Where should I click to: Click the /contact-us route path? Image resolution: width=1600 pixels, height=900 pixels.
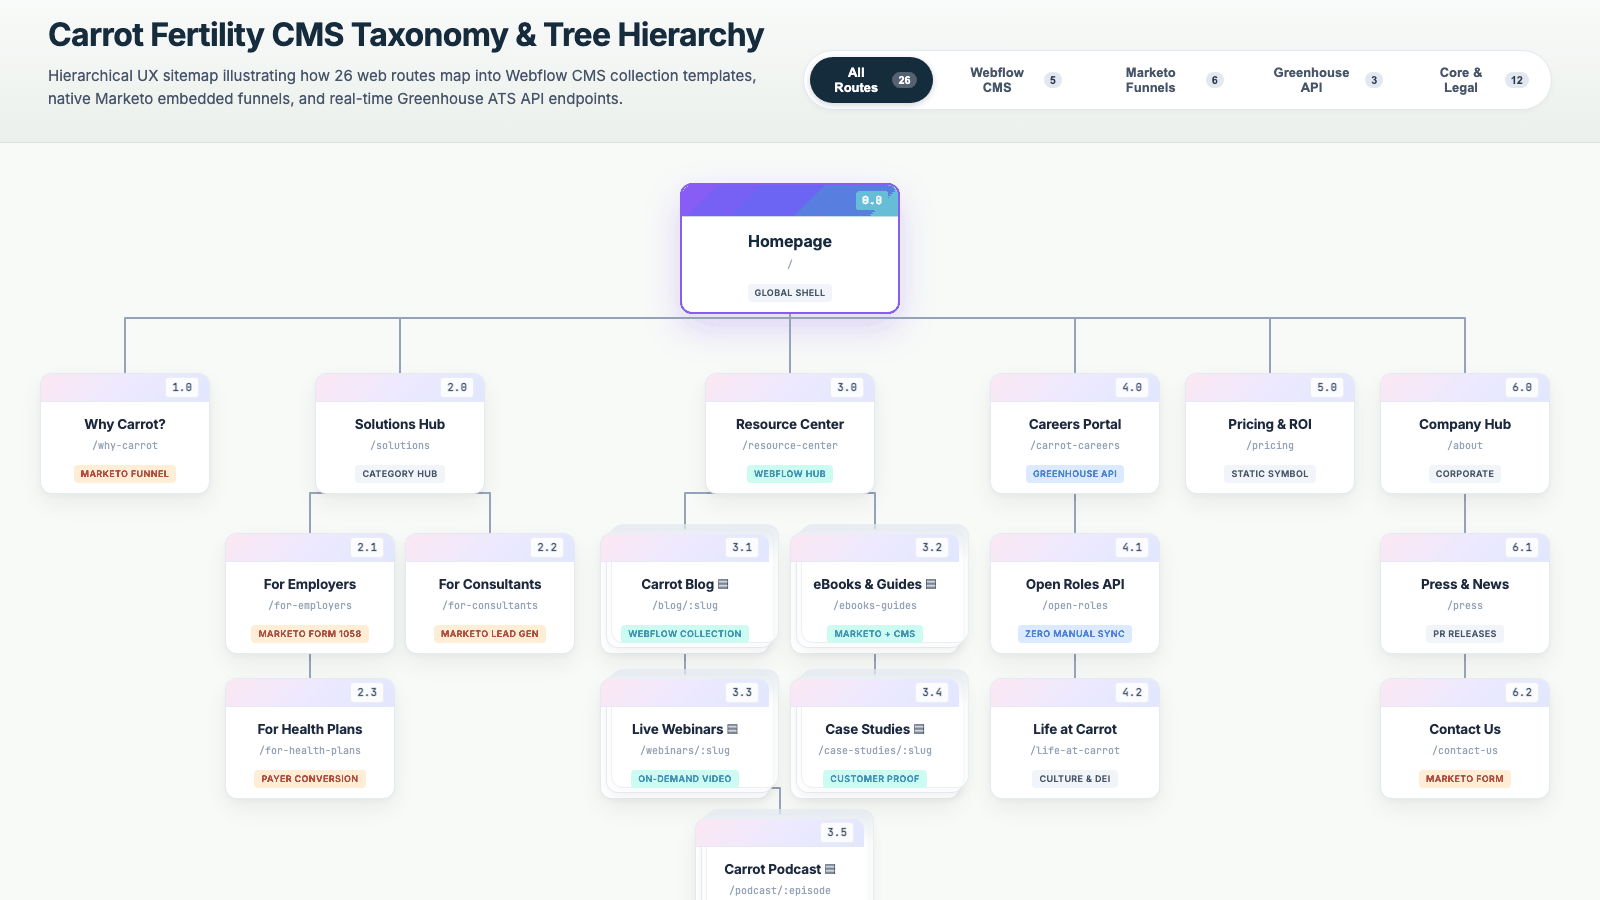1465,751
